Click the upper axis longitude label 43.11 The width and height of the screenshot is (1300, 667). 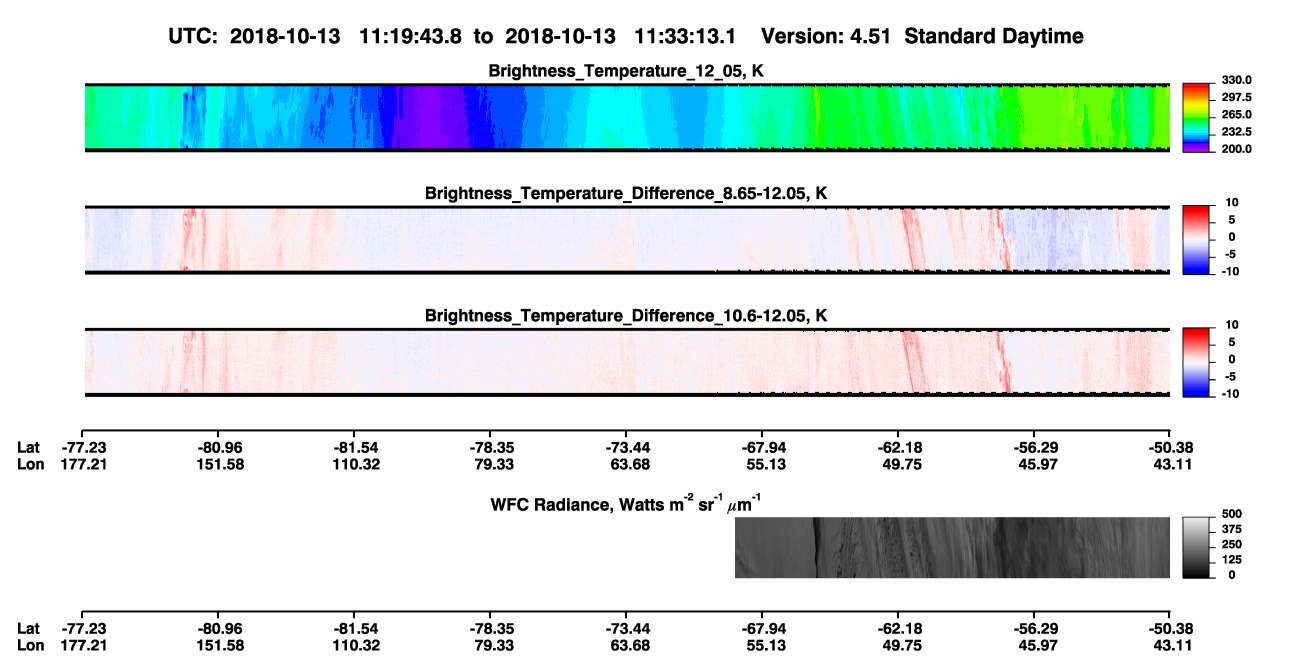tap(1170, 464)
